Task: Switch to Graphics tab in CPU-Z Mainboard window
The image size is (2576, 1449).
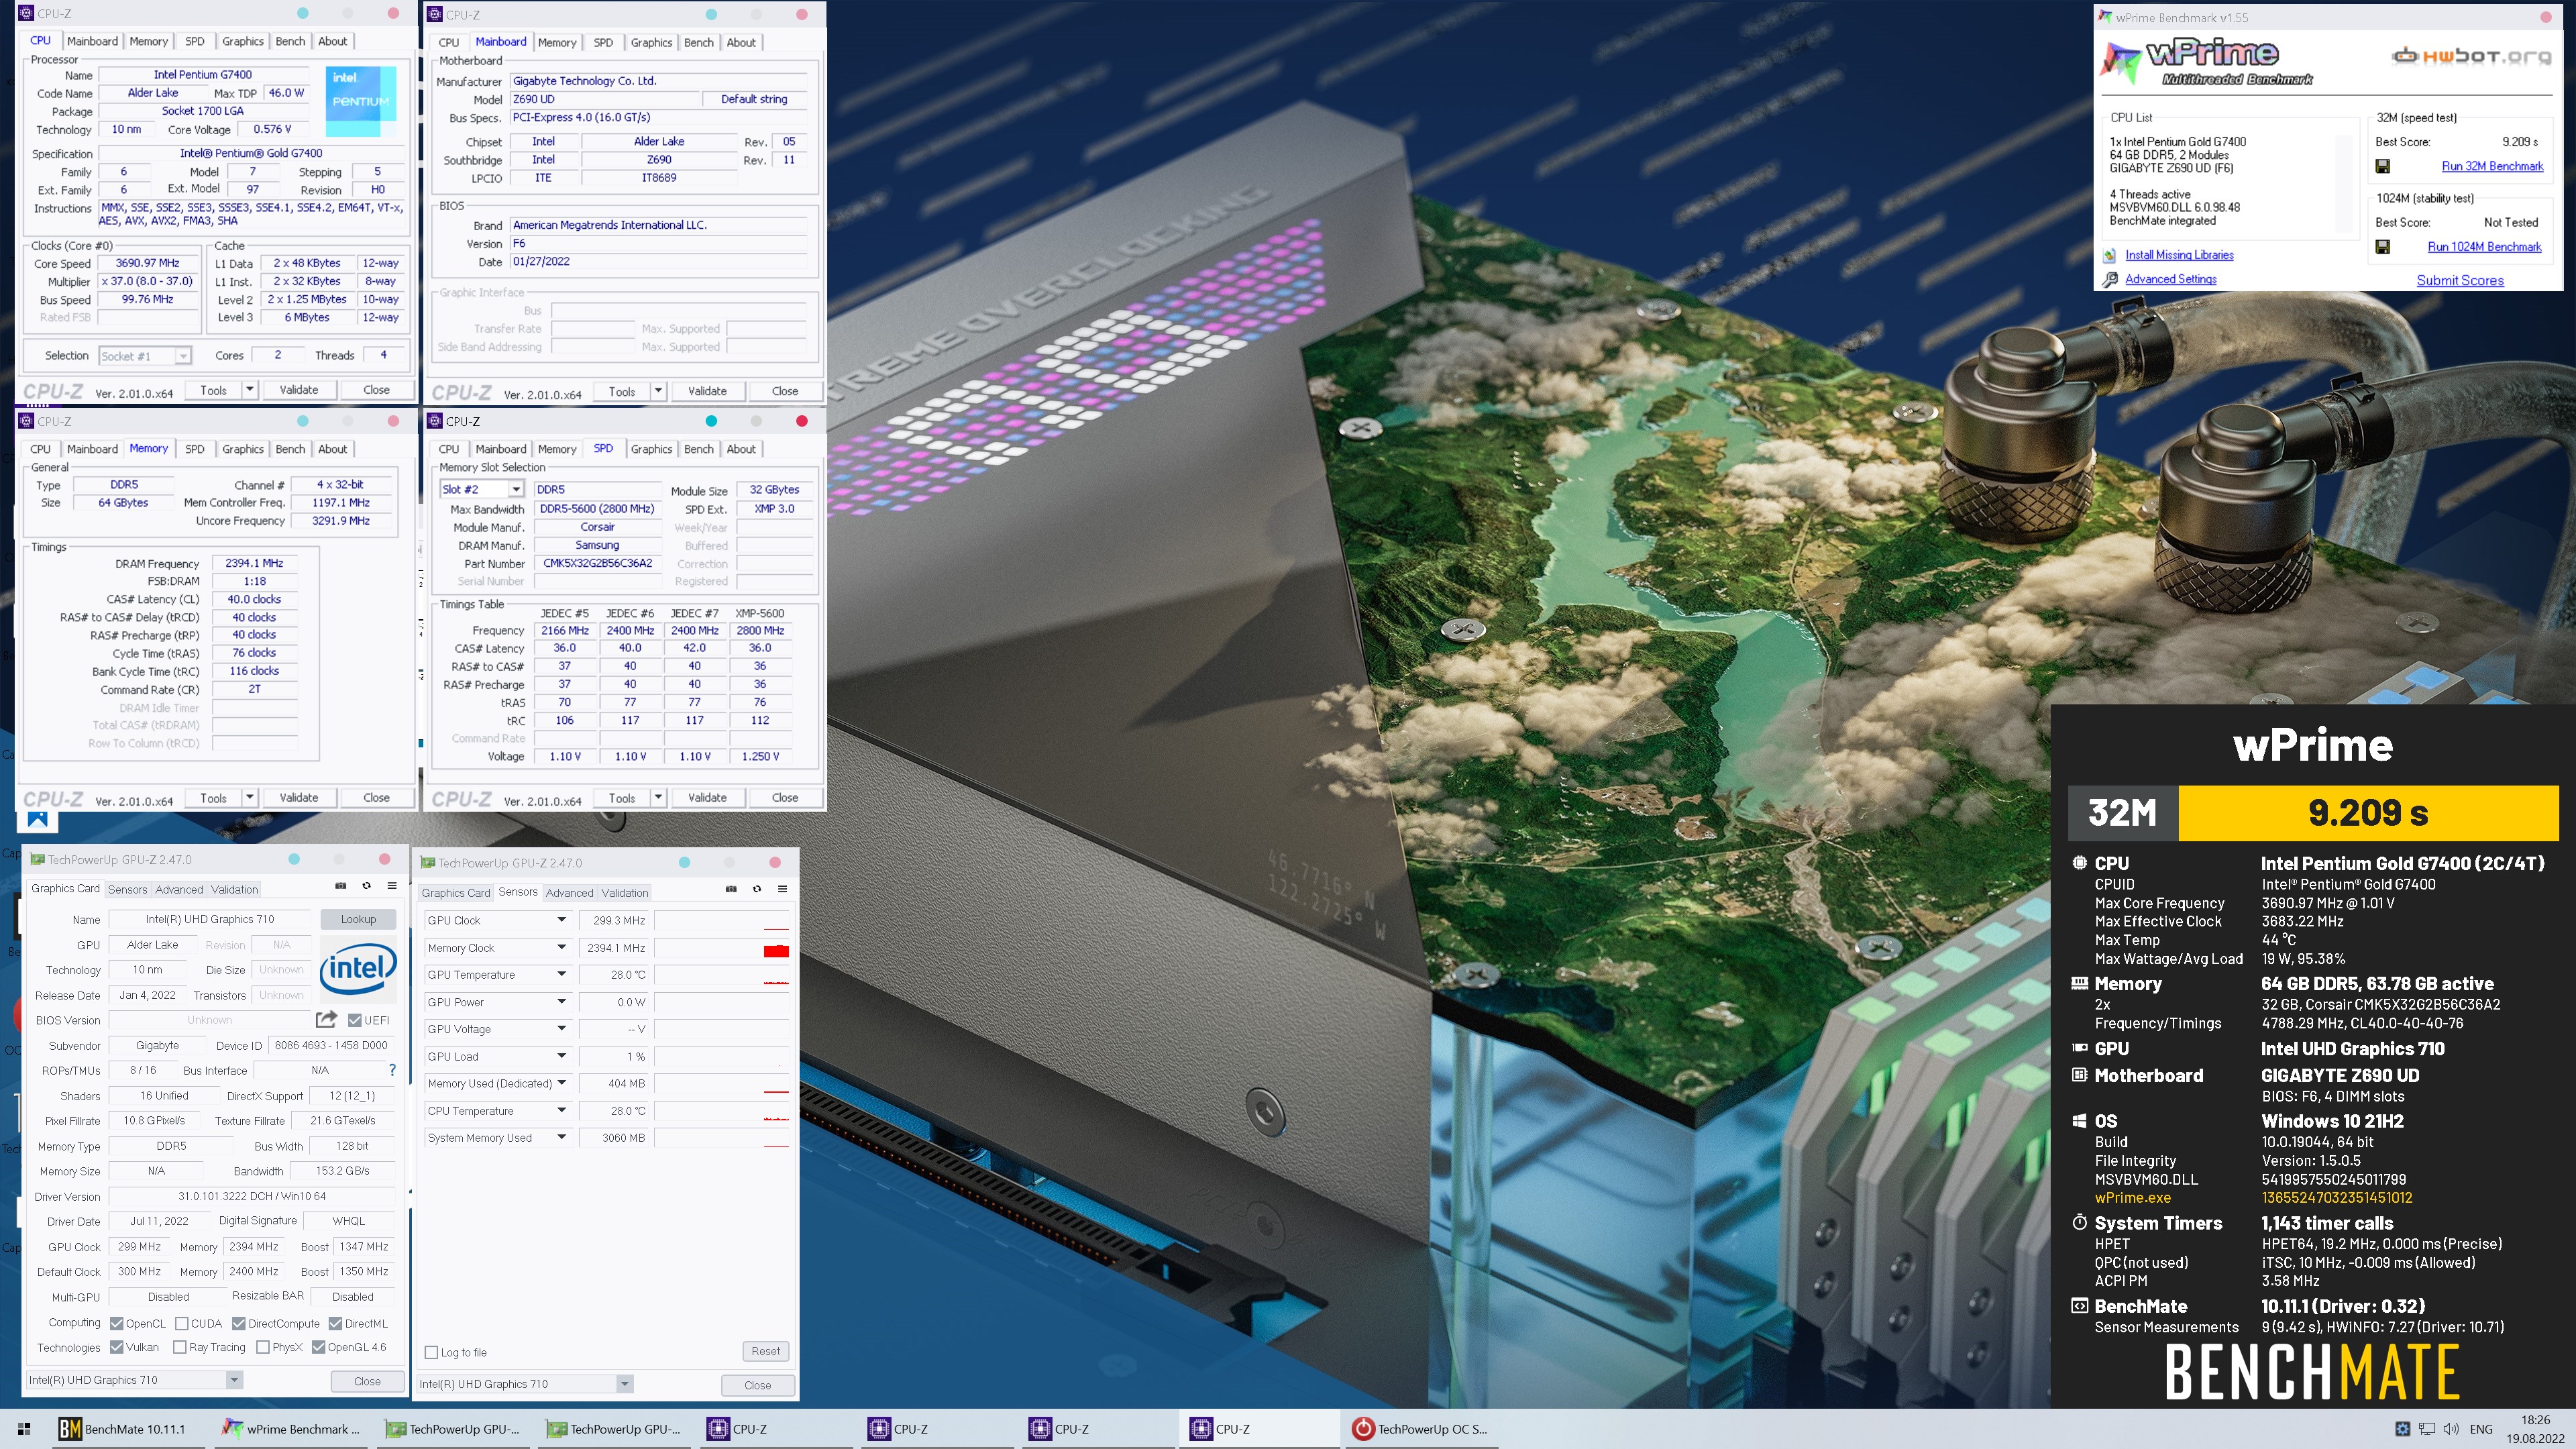Action: (x=651, y=42)
